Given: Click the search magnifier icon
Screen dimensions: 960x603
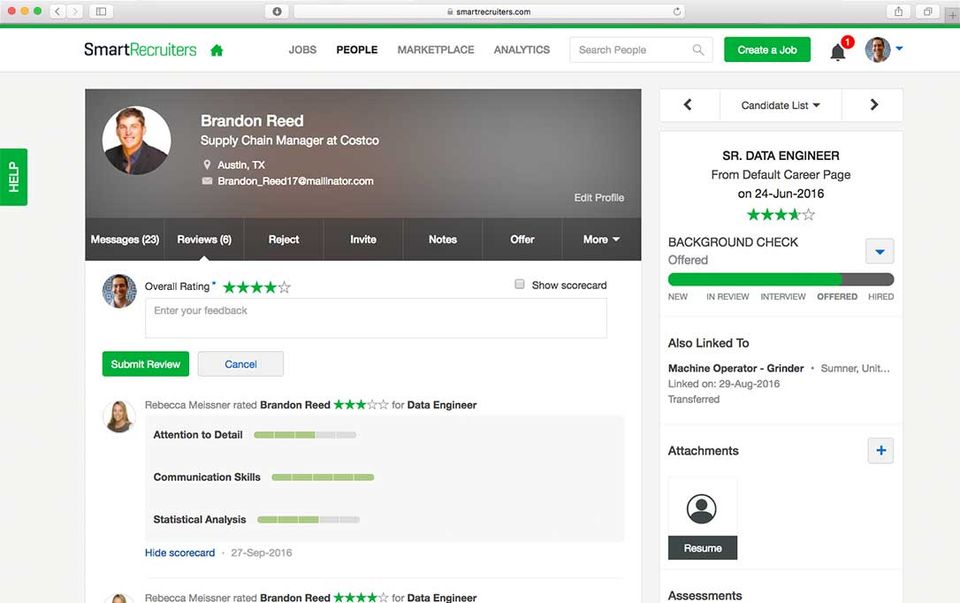Looking at the screenshot, I should pyautogui.click(x=698, y=50).
